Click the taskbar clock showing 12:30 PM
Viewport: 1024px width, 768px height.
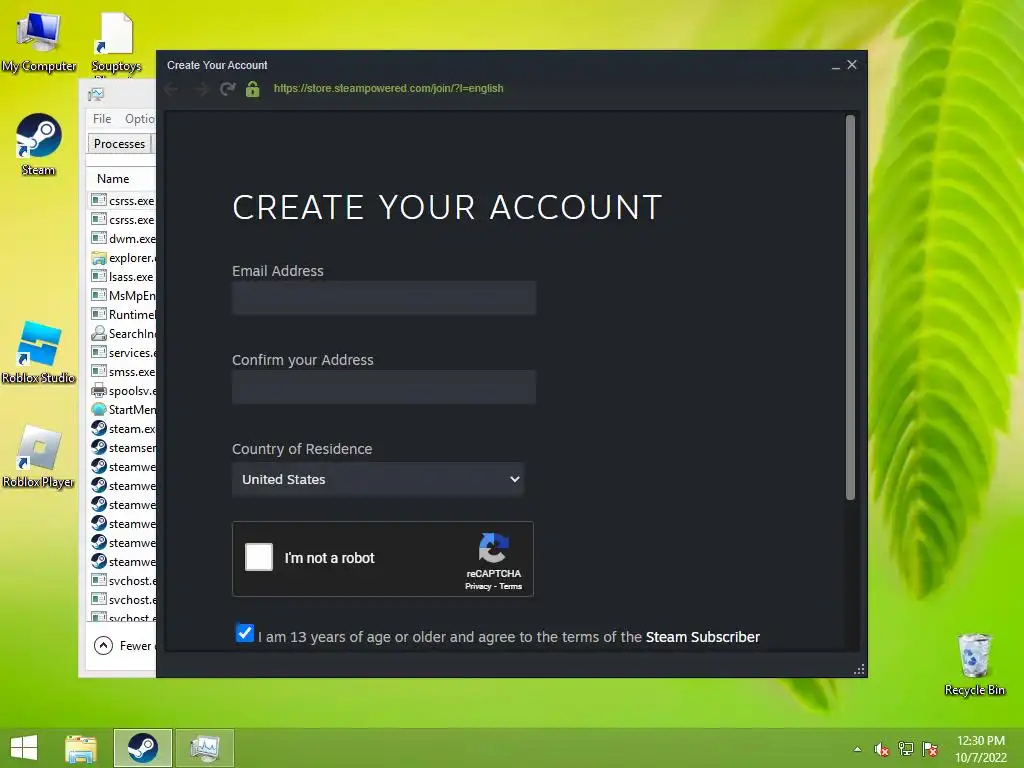coord(981,749)
